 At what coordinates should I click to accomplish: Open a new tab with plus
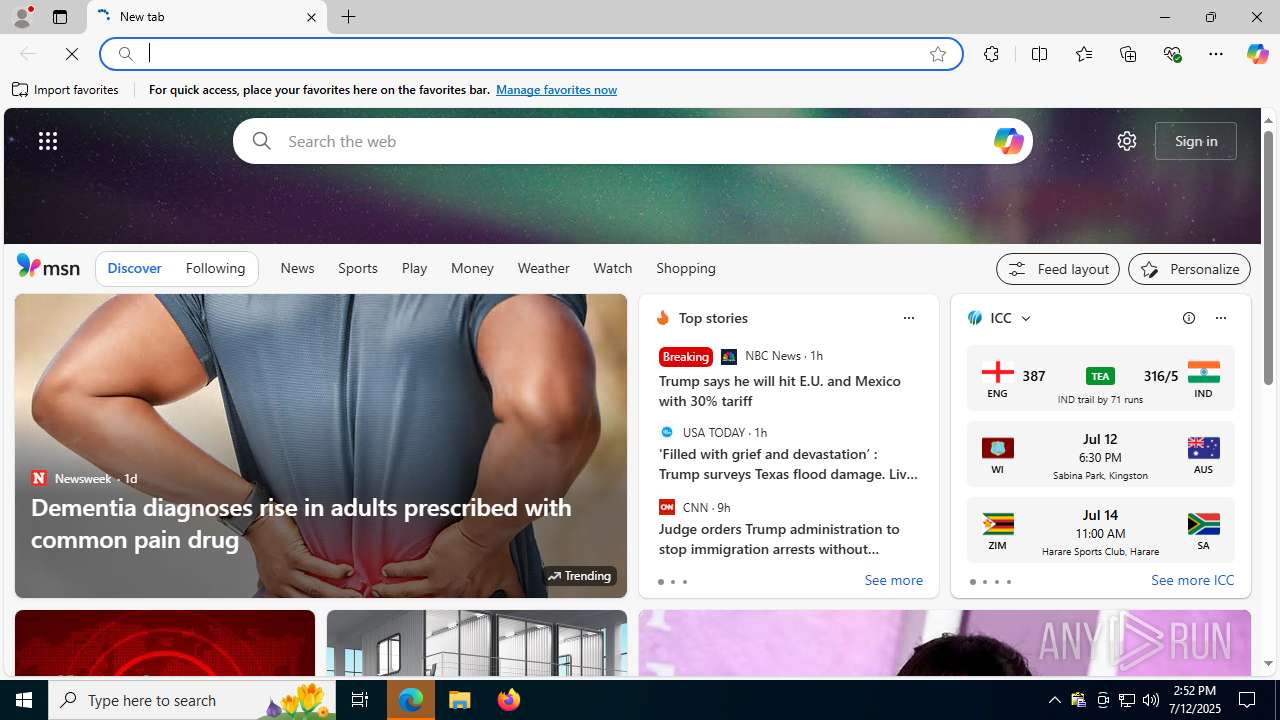coord(348,17)
